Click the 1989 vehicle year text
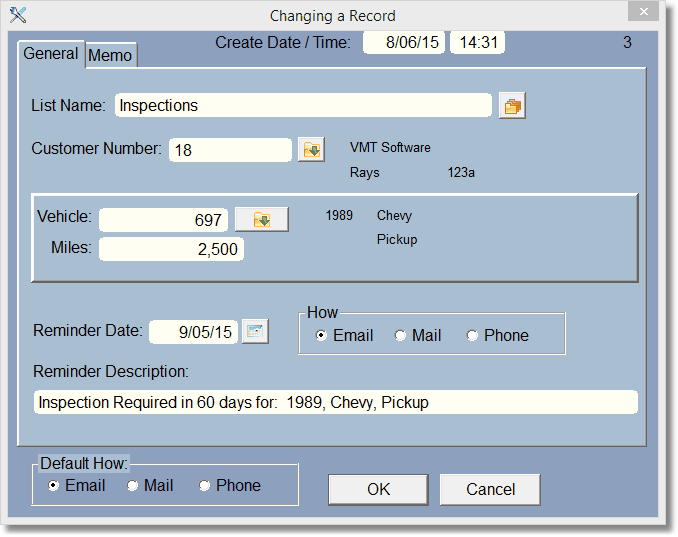This screenshot has width=678, height=537. coord(339,215)
